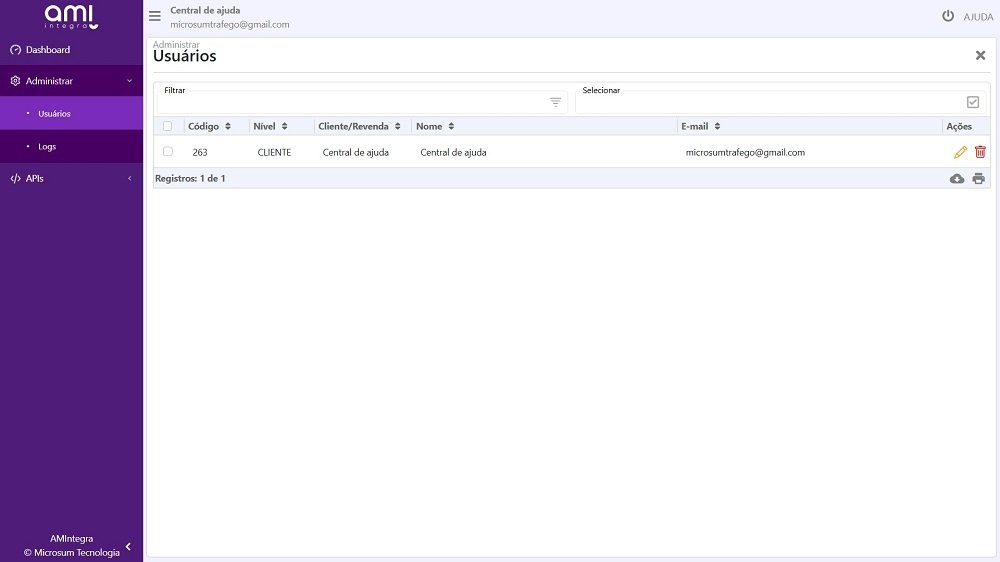Open the Logs submenu item
This screenshot has width=1000, height=562.
pos(47,146)
